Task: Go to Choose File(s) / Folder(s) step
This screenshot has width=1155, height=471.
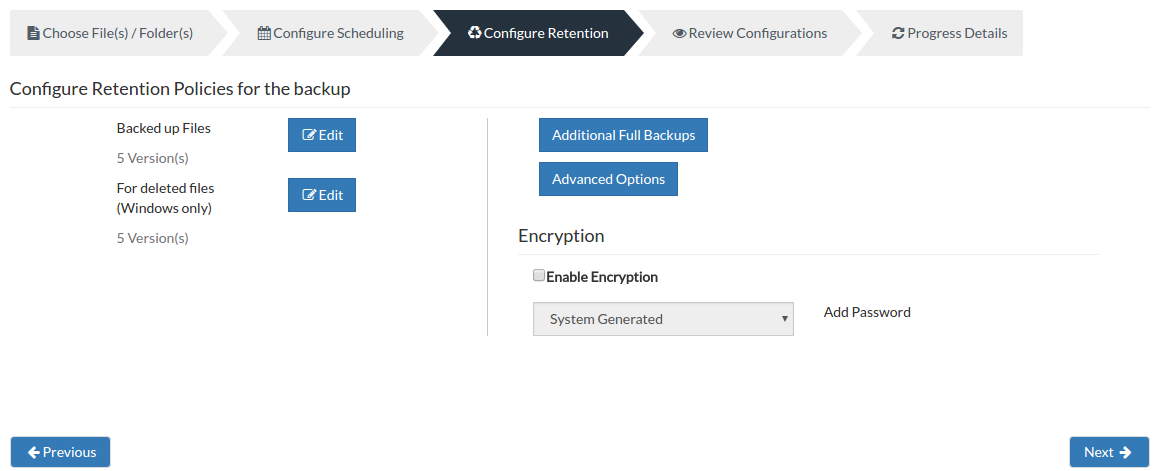Action: pos(110,33)
